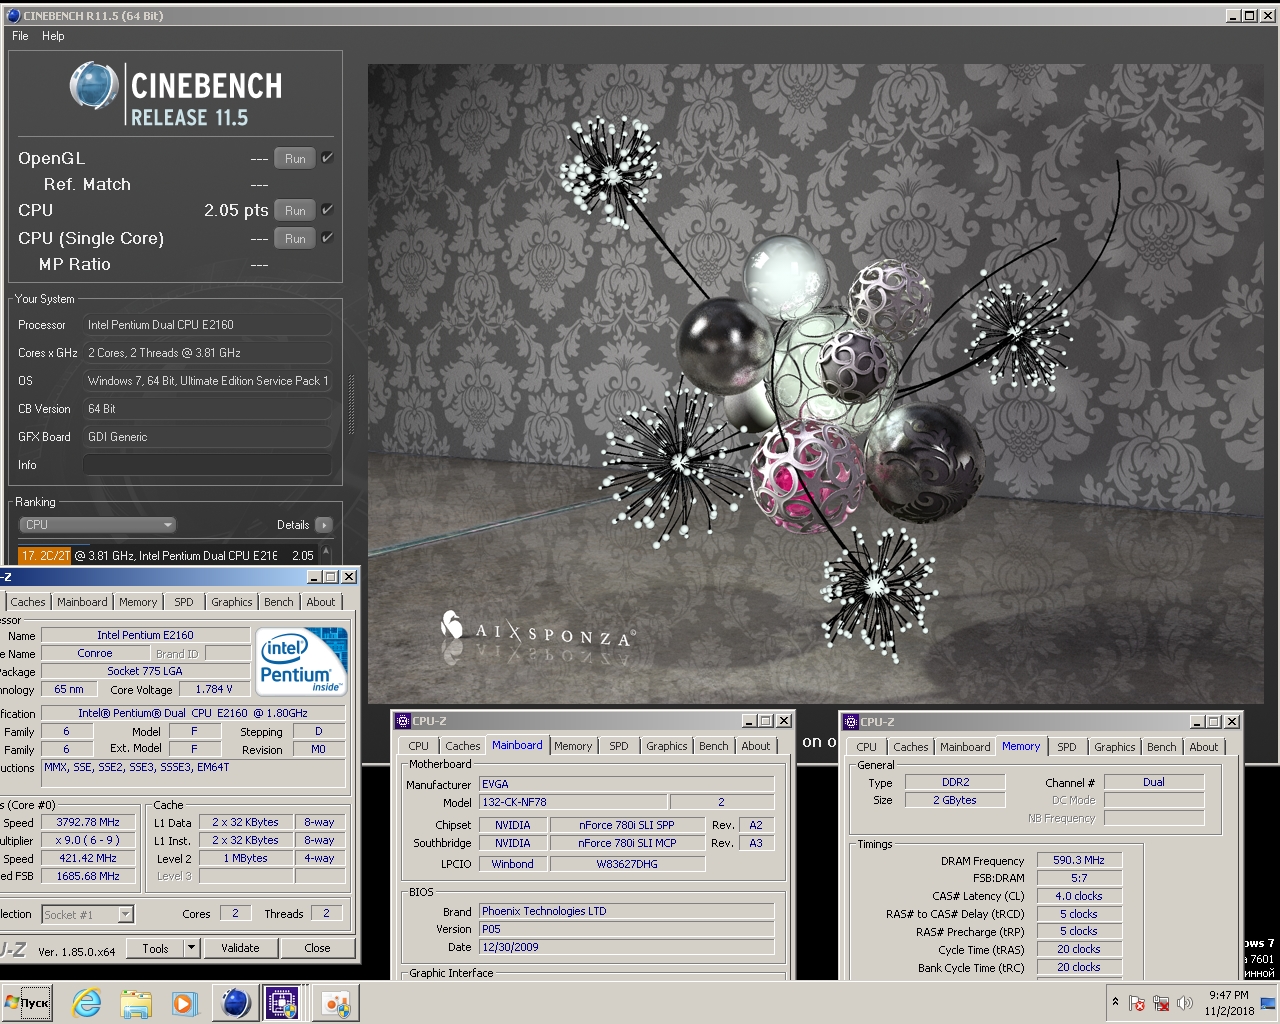Click the Intel Pentium inside logo
Image resolution: width=1280 pixels, height=1024 pixels.
tap(302, 661)
